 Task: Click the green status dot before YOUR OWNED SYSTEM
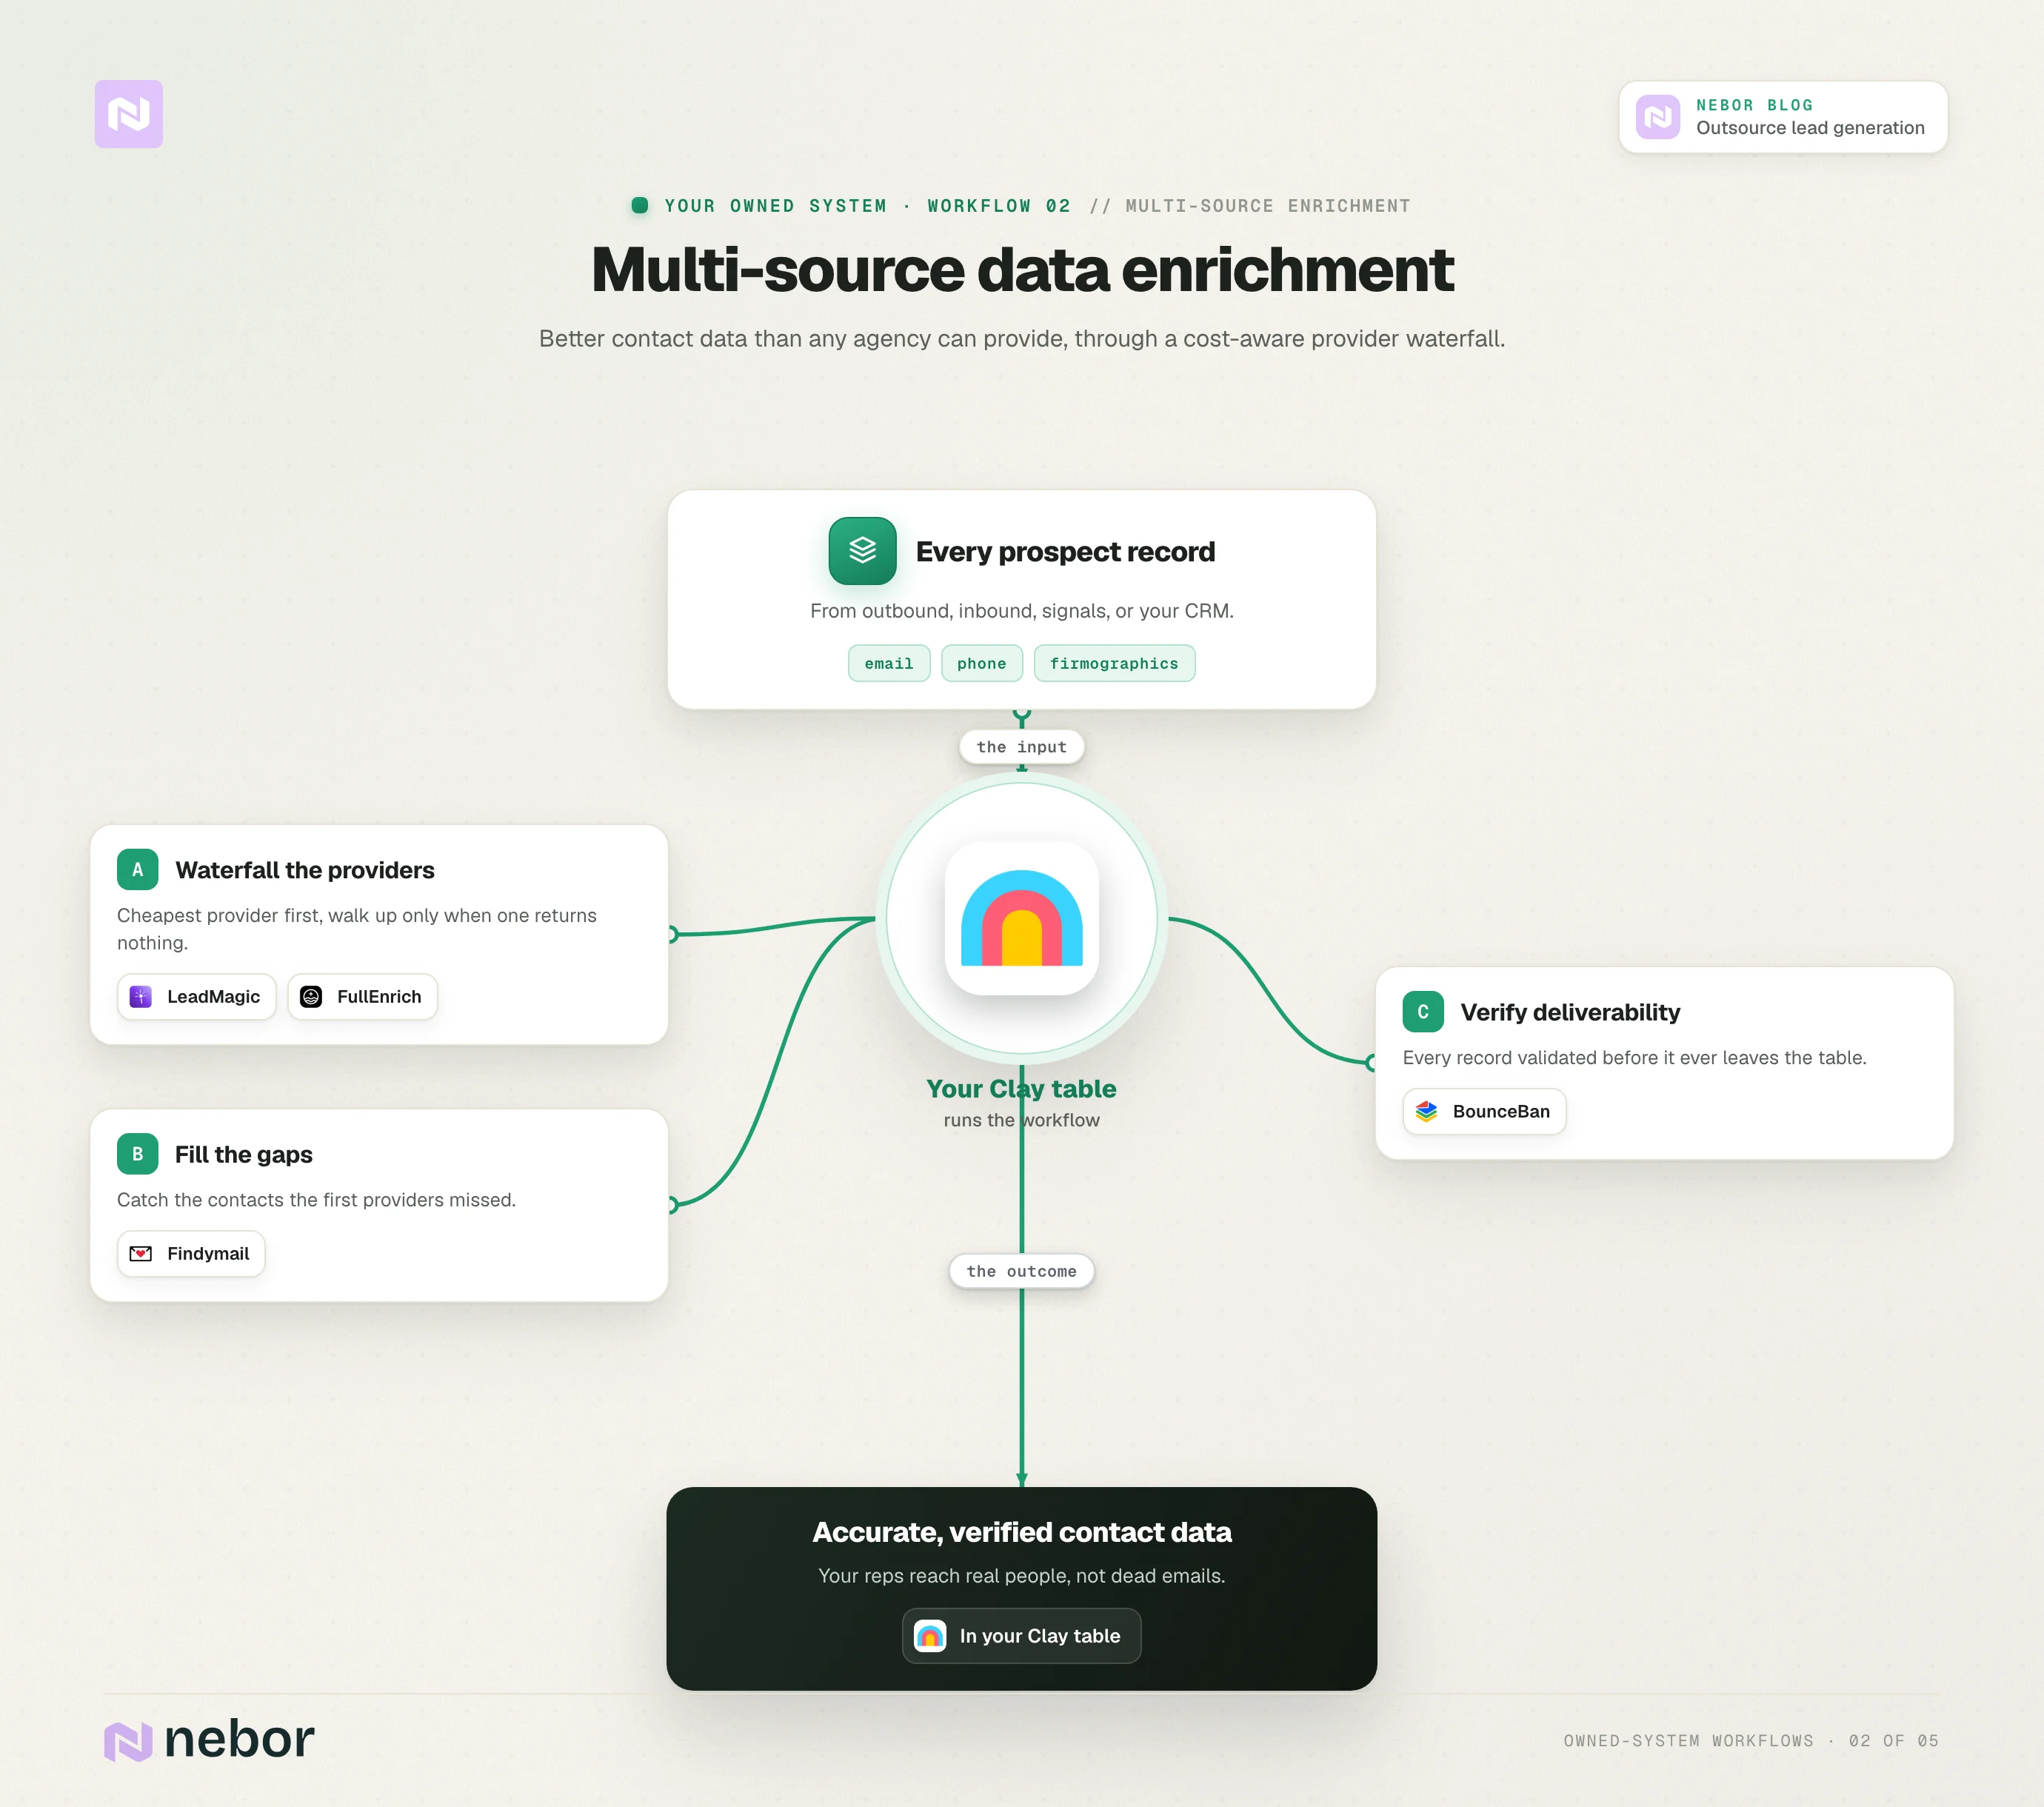tap(640, 205)
